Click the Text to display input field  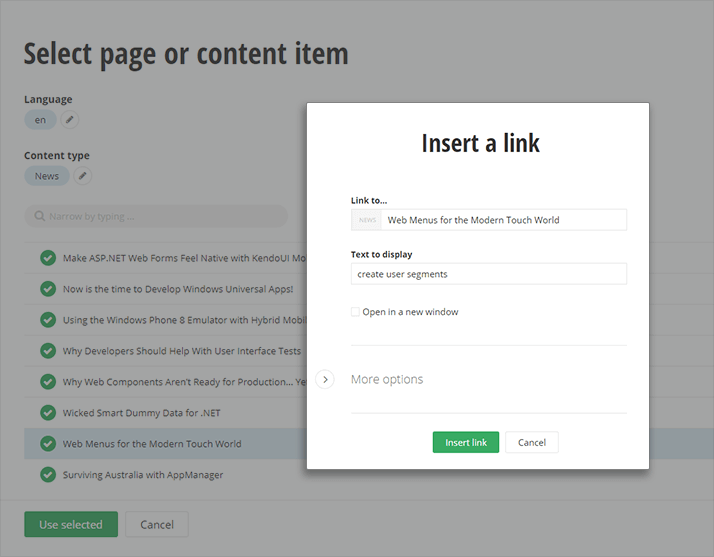pos(489,274)
